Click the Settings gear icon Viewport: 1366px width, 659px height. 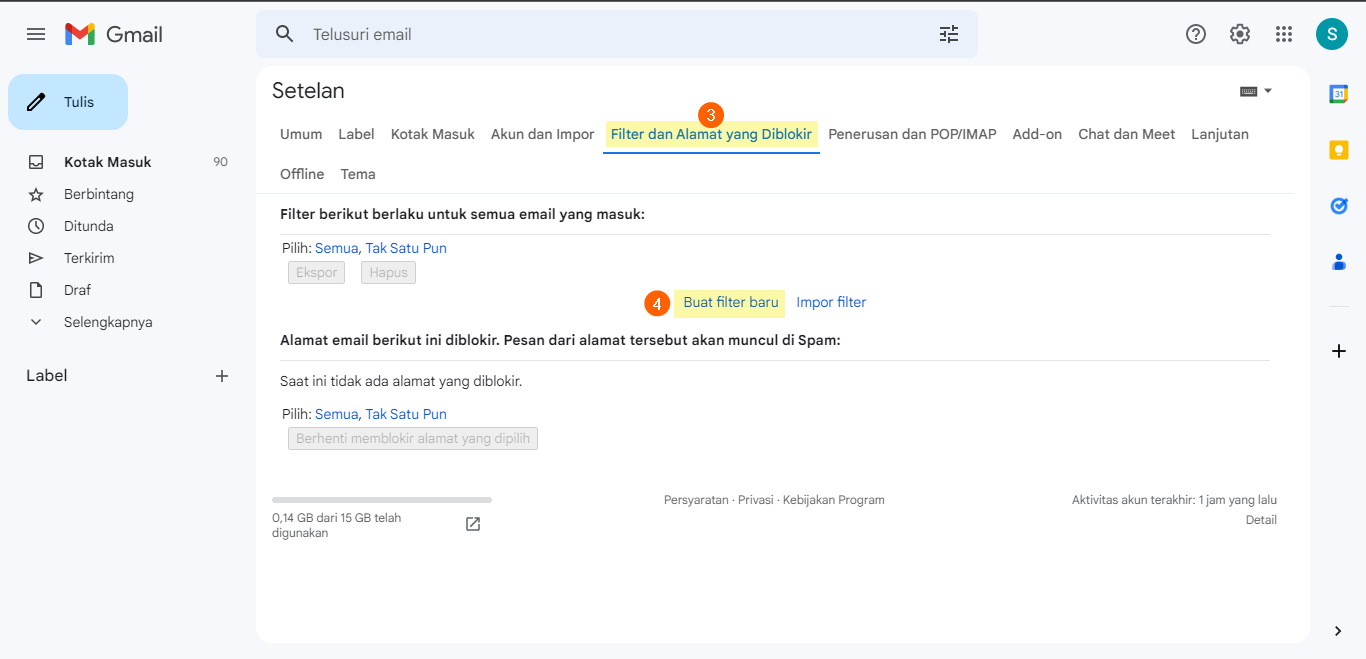1240,34
